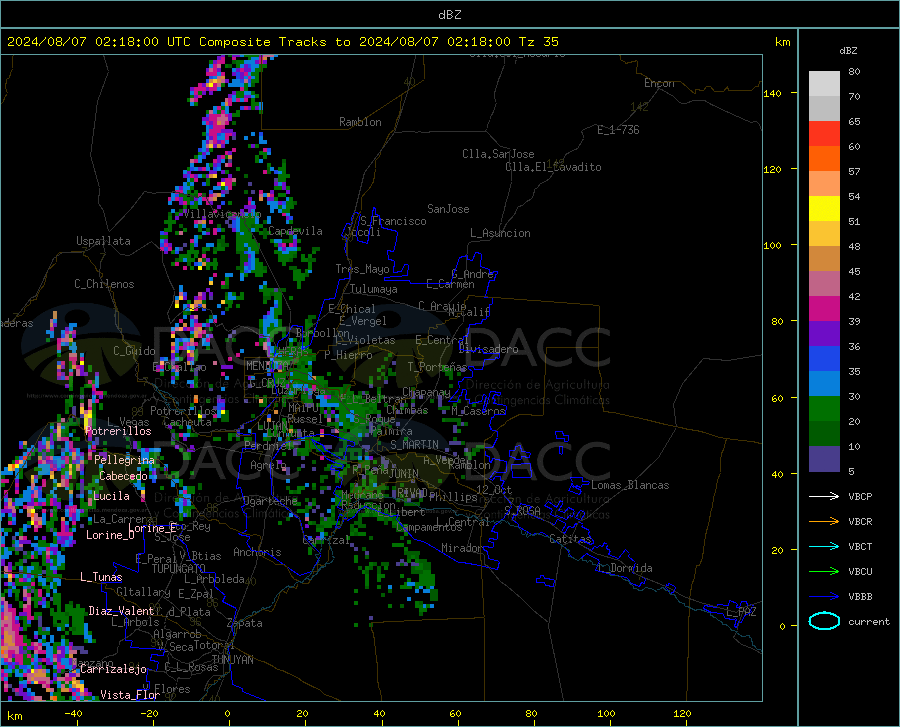Click the green VBCU arrow in legend

click(824, 571)
